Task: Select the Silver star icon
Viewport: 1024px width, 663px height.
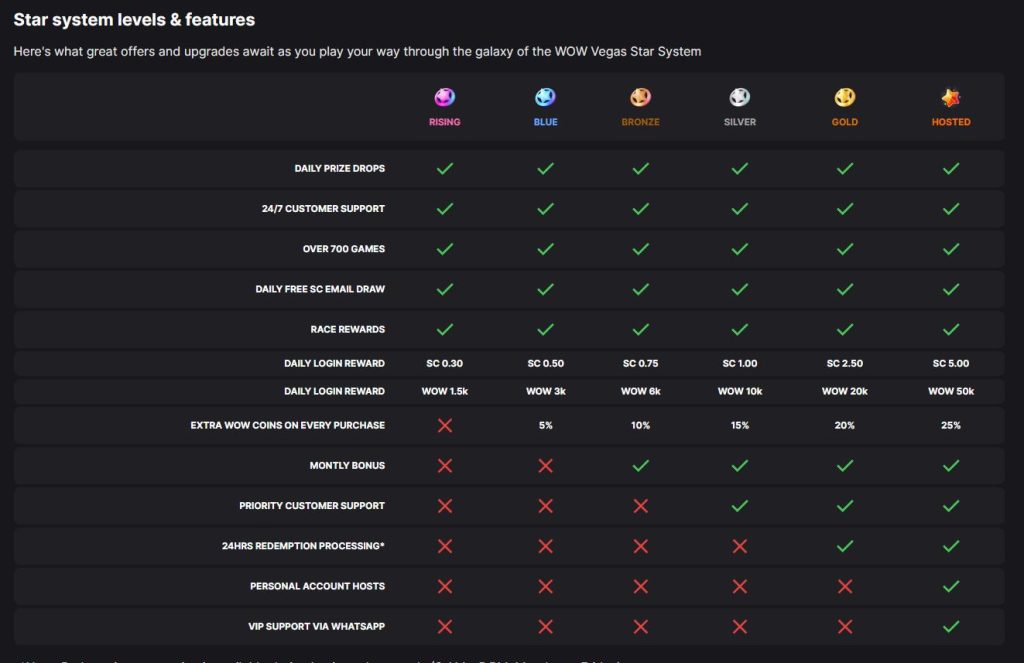Action: point(739,97)
